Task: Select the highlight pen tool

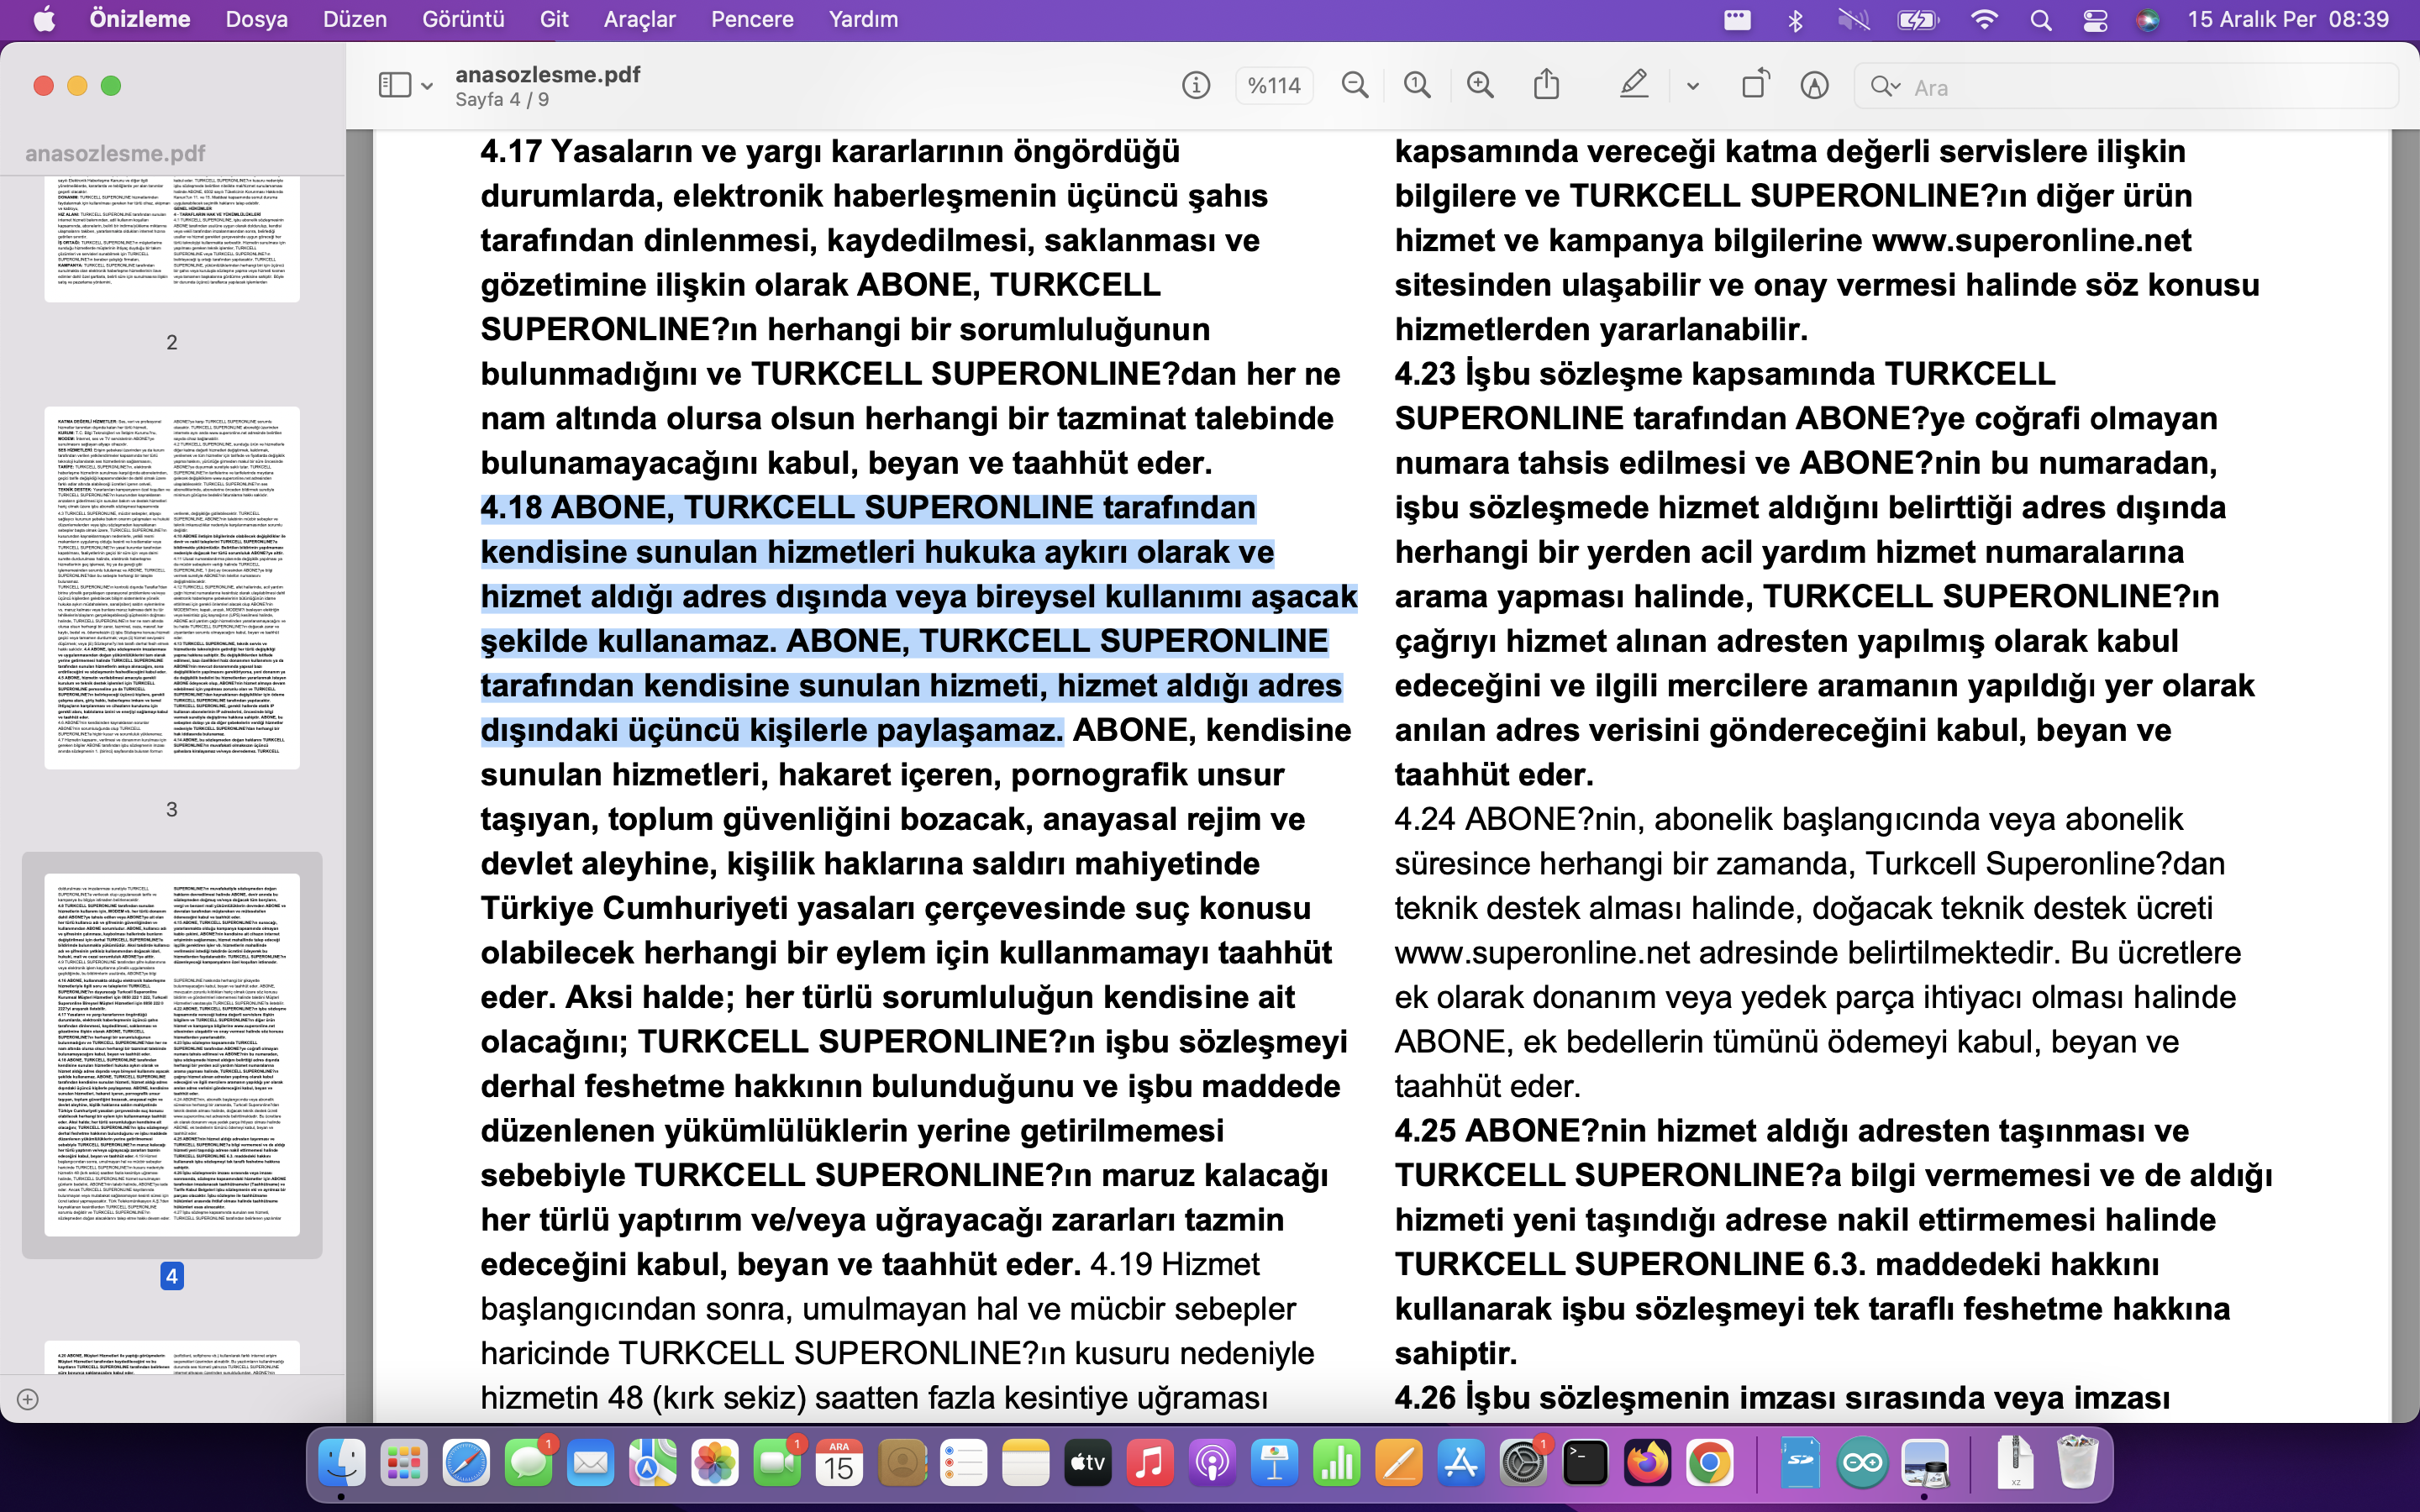Action: 1634,85
